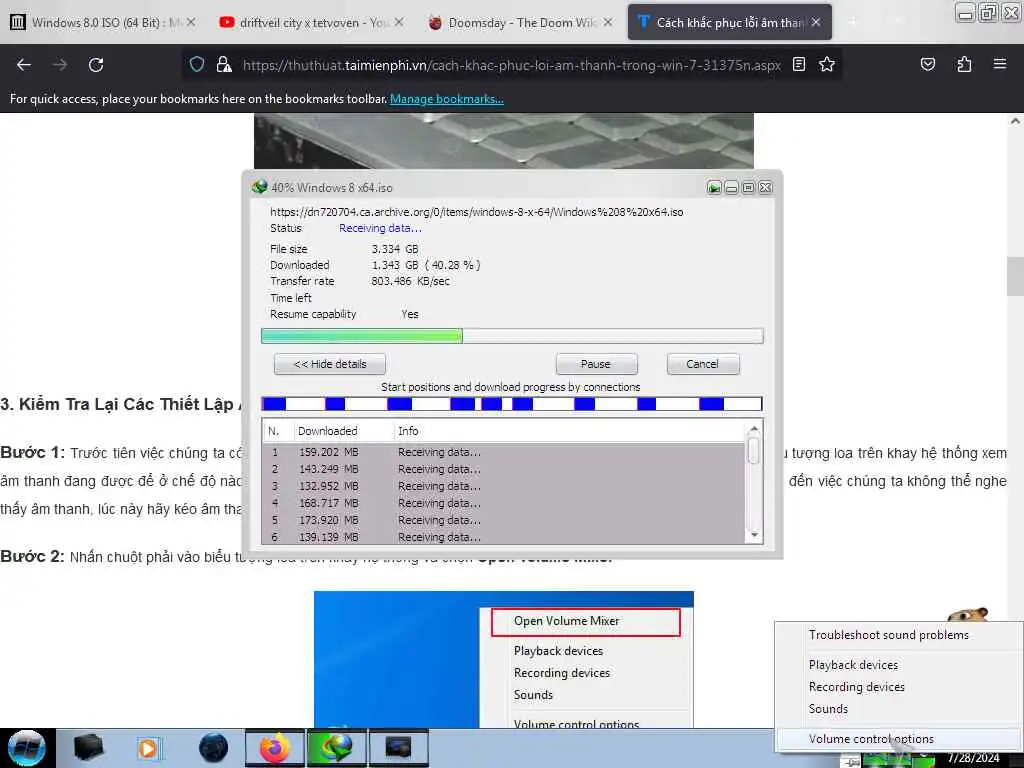Select connection row 132.952 MB
This screenshot has height=768, width=1024.
tap(503, 487)
